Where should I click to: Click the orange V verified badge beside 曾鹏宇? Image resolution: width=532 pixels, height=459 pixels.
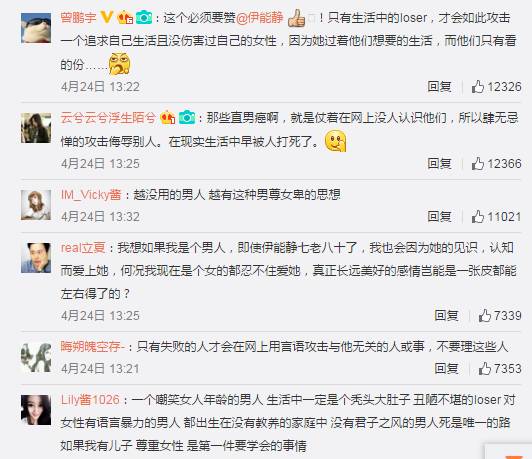107,17
